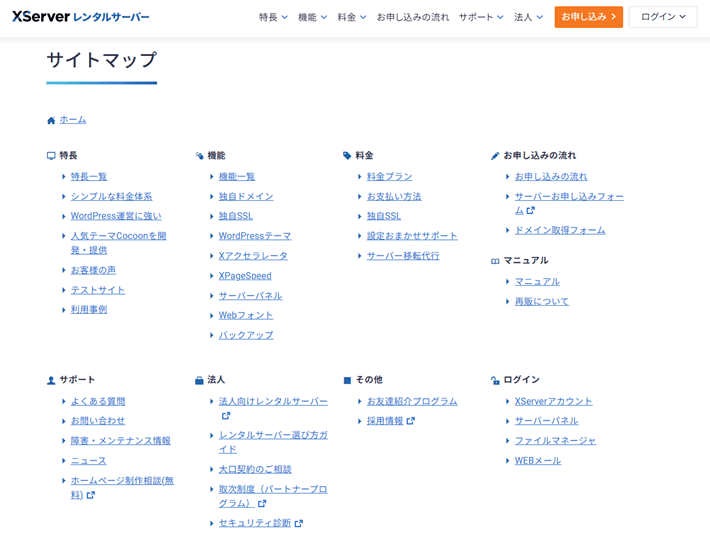This screenshot has height=534, width=710.
Task: Open サーバー移転代行 link
Action: [x=403, y=256]
